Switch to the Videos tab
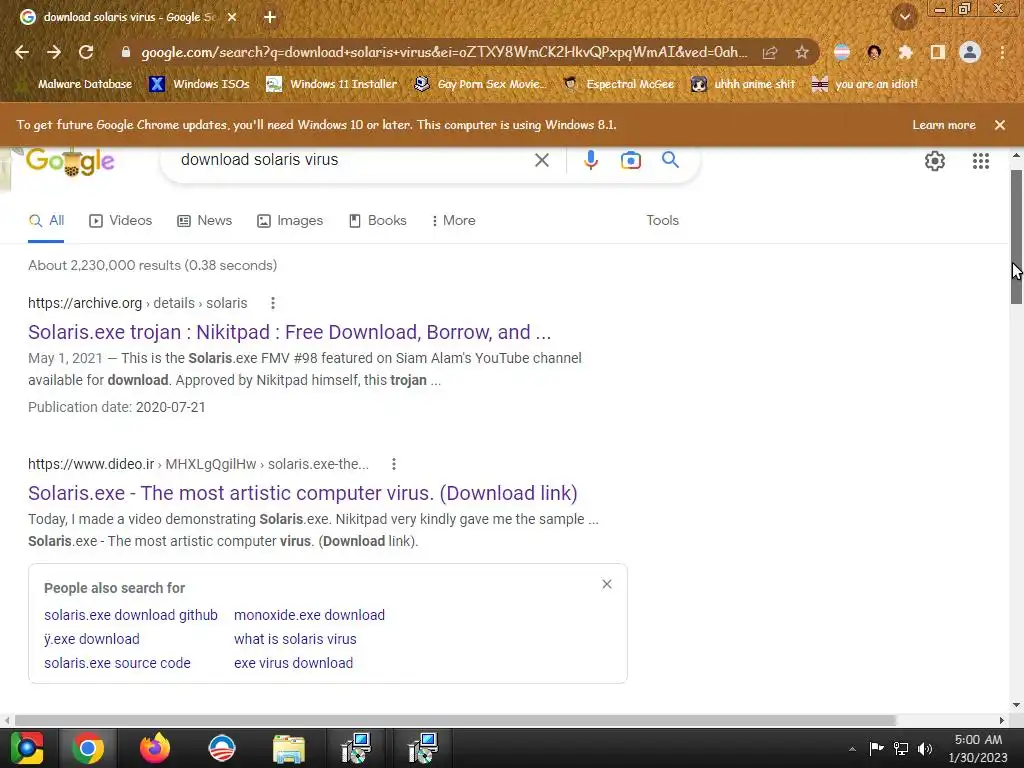This screenshot has width=1024, height=768. (121, 221)
